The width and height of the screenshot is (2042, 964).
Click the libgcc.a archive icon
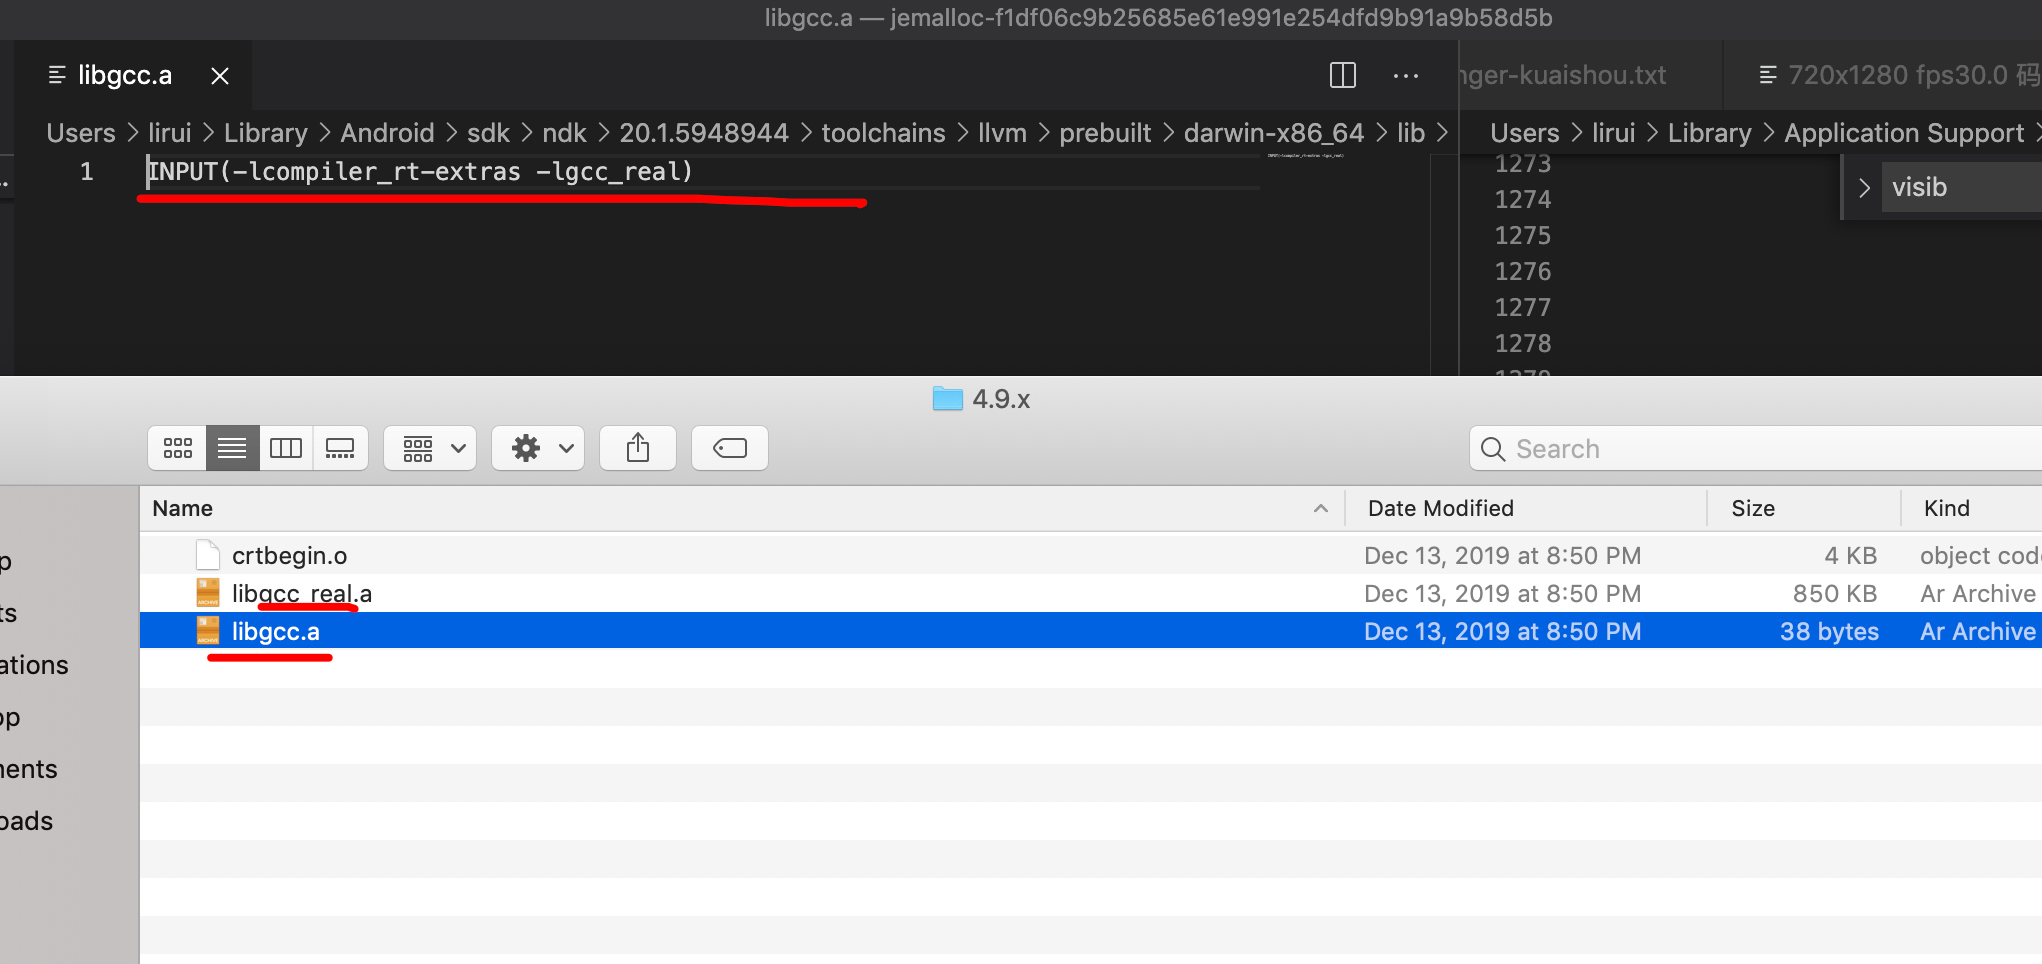[208, 631]
